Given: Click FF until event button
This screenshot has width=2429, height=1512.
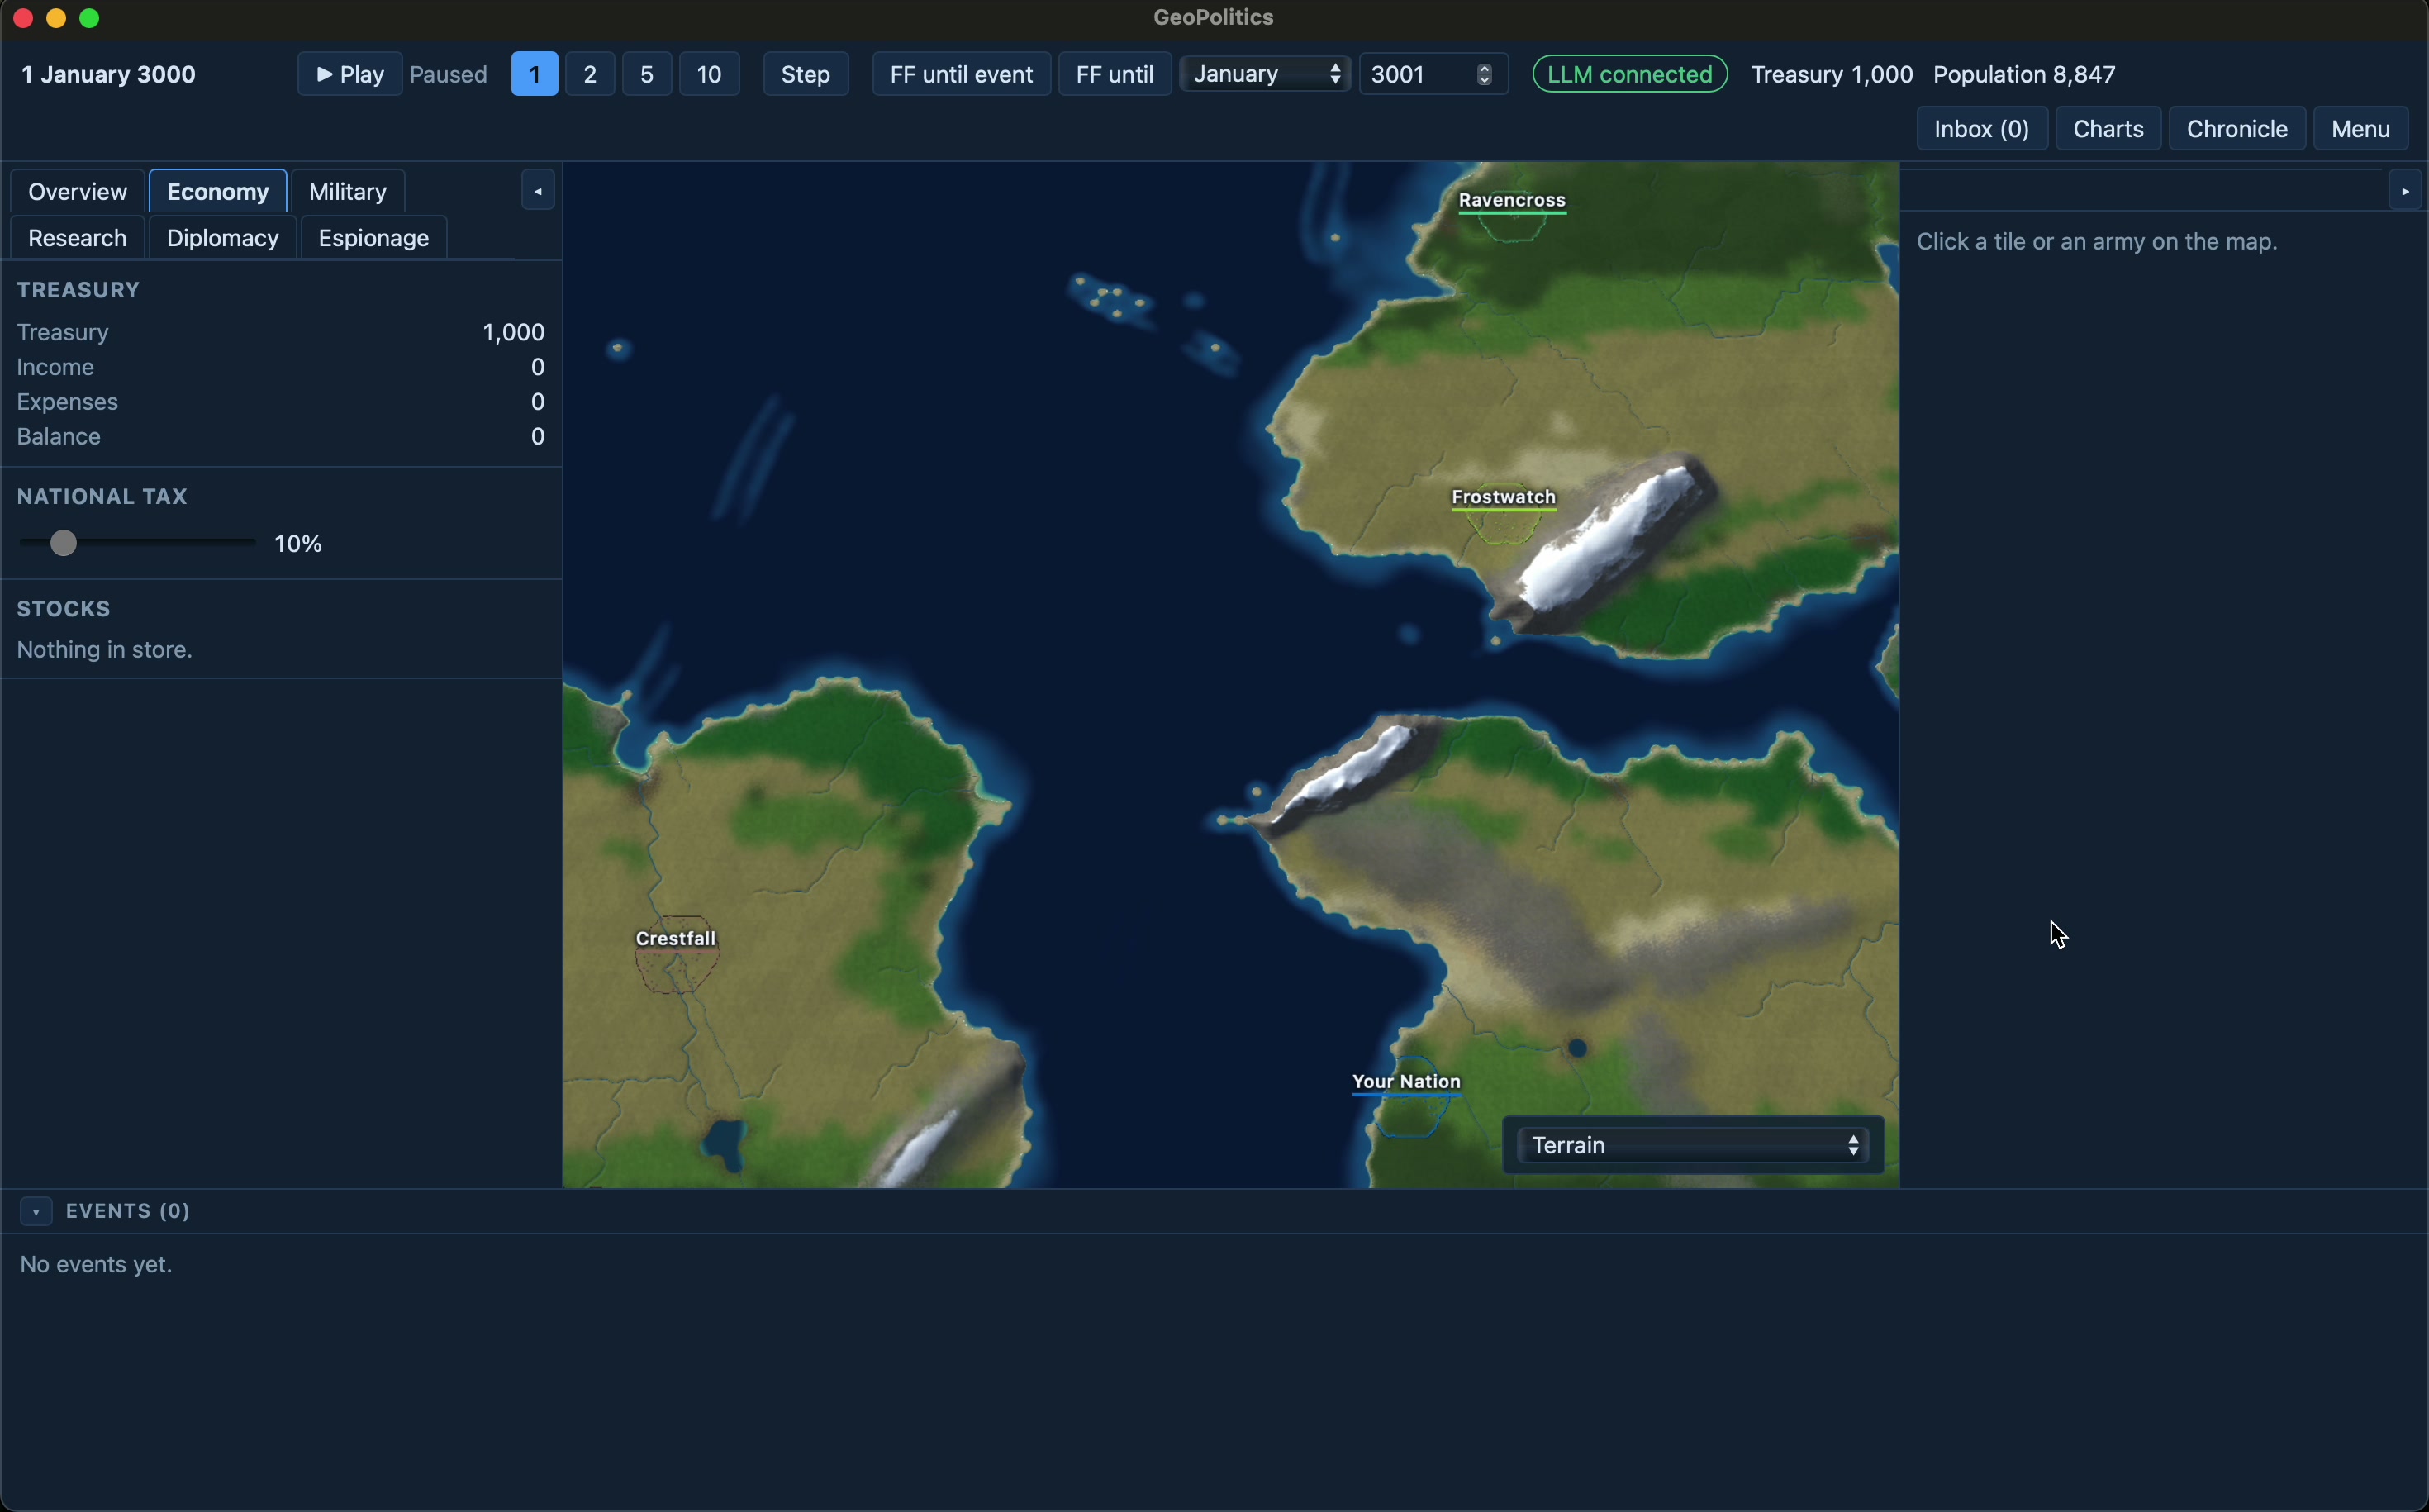Looking at the screenshot, I should [x=961, y=74].
